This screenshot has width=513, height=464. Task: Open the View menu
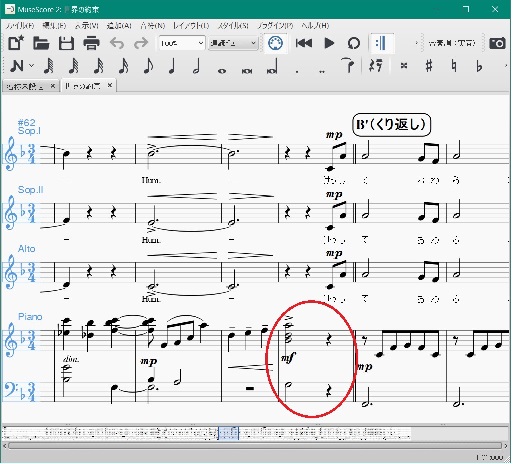[x=86, y=26]
